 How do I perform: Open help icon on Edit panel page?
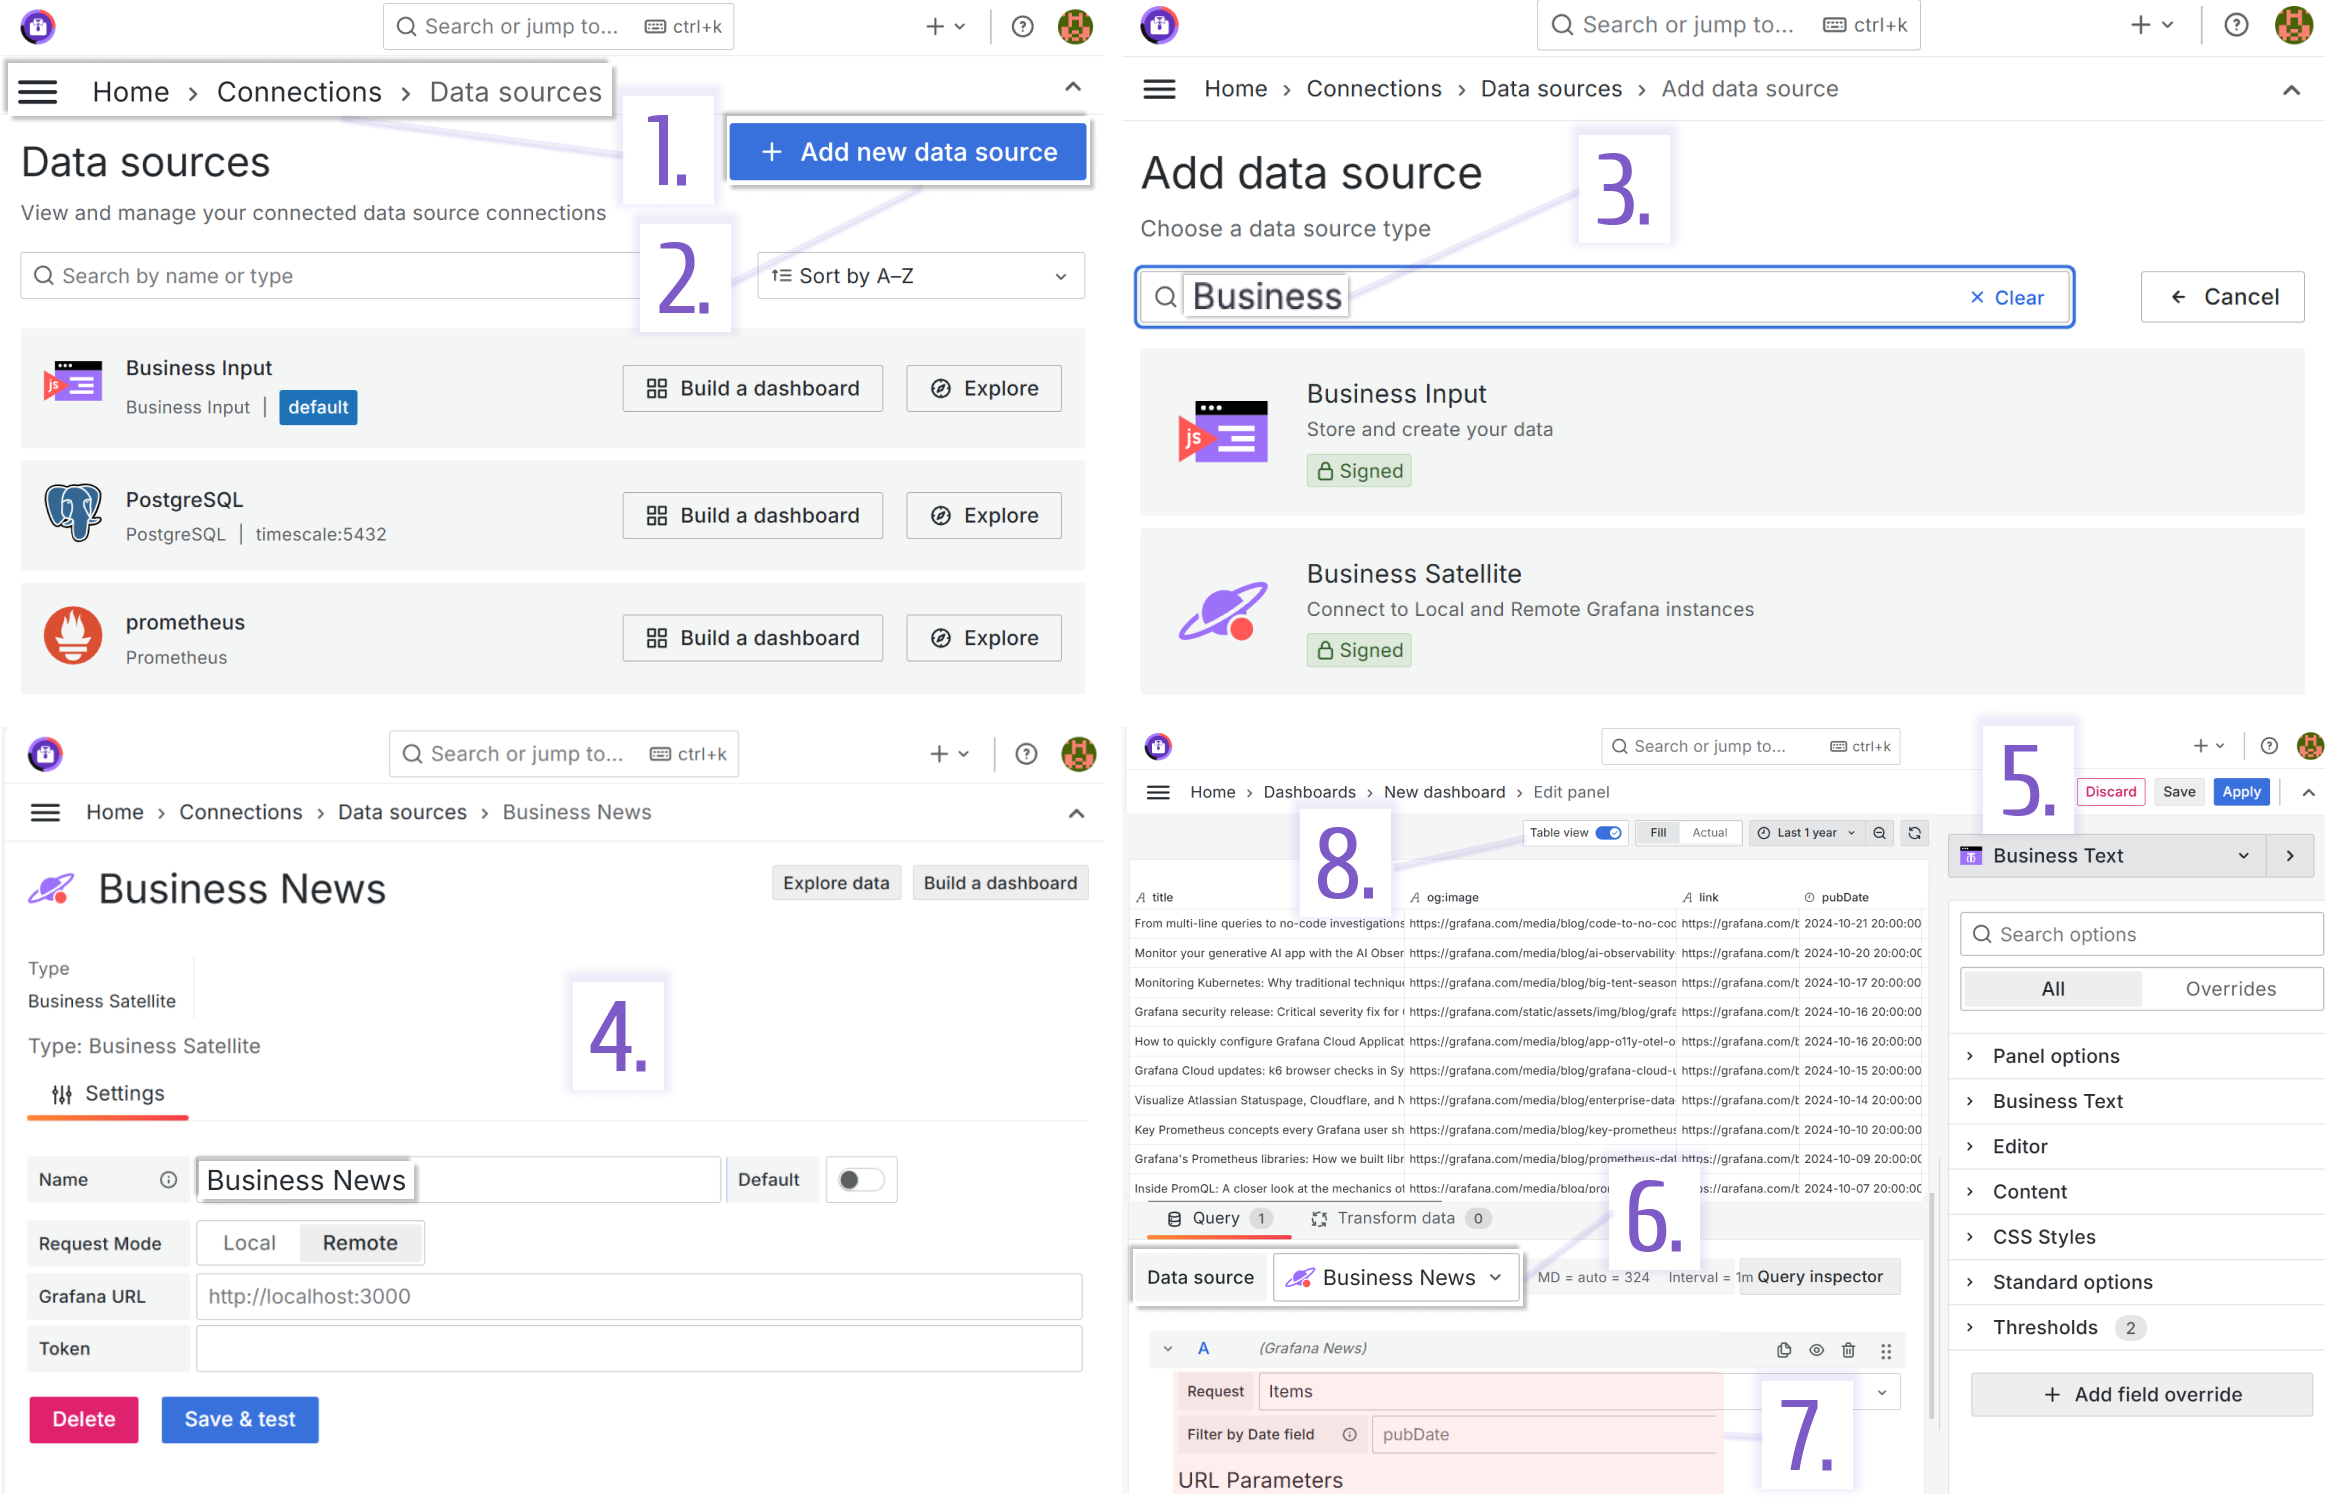pyautogui.click(x=2269, y=746)
